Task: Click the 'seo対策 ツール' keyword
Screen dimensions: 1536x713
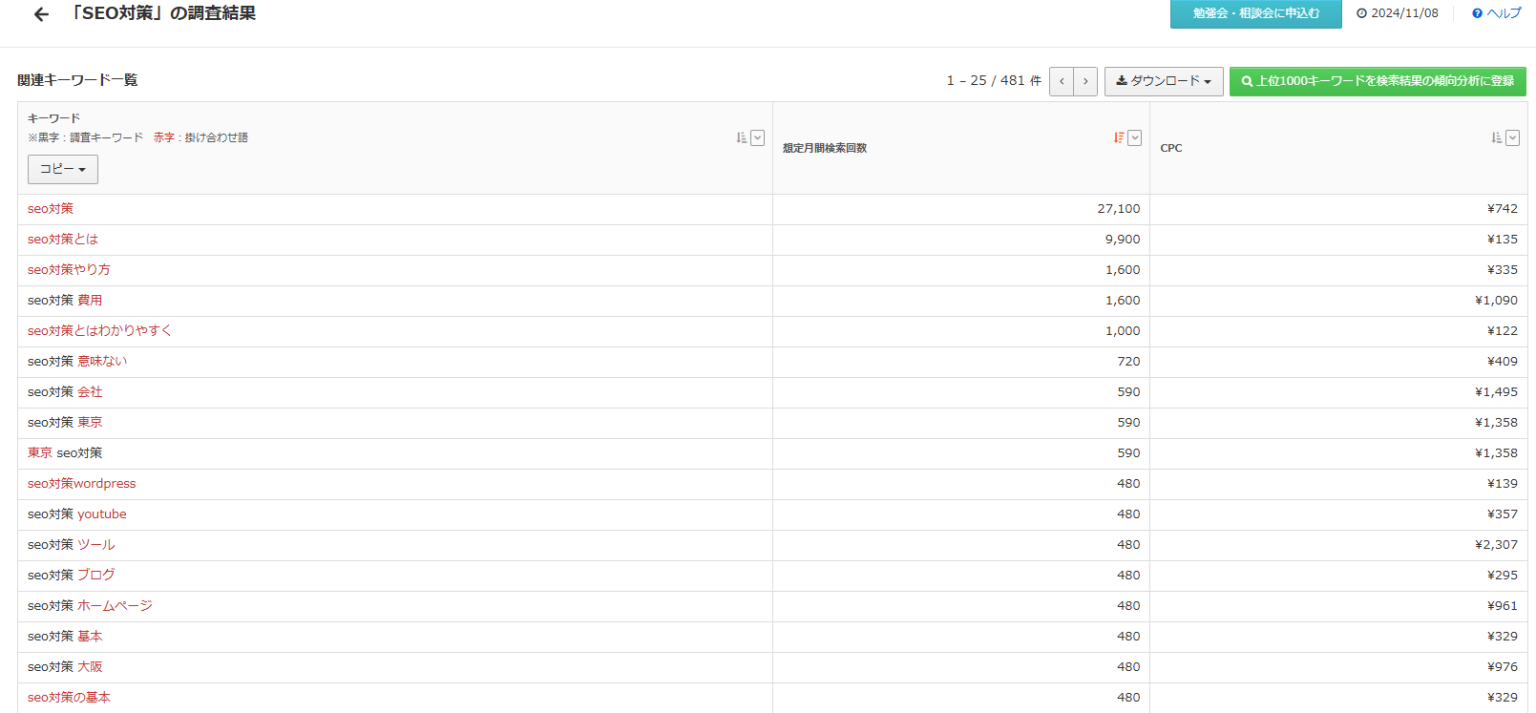Action: [71, 545]
